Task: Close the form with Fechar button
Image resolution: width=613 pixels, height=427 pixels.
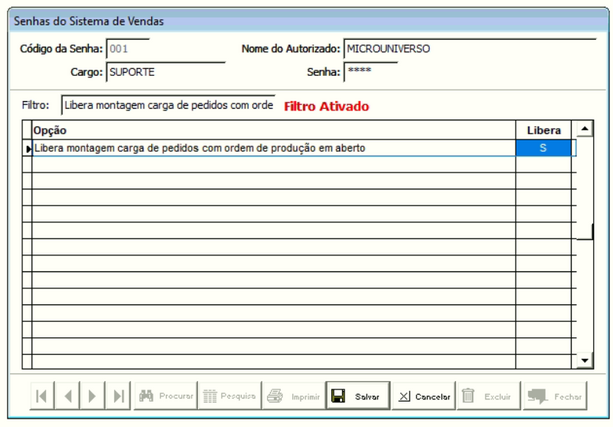Action: (x=555, y=396)
